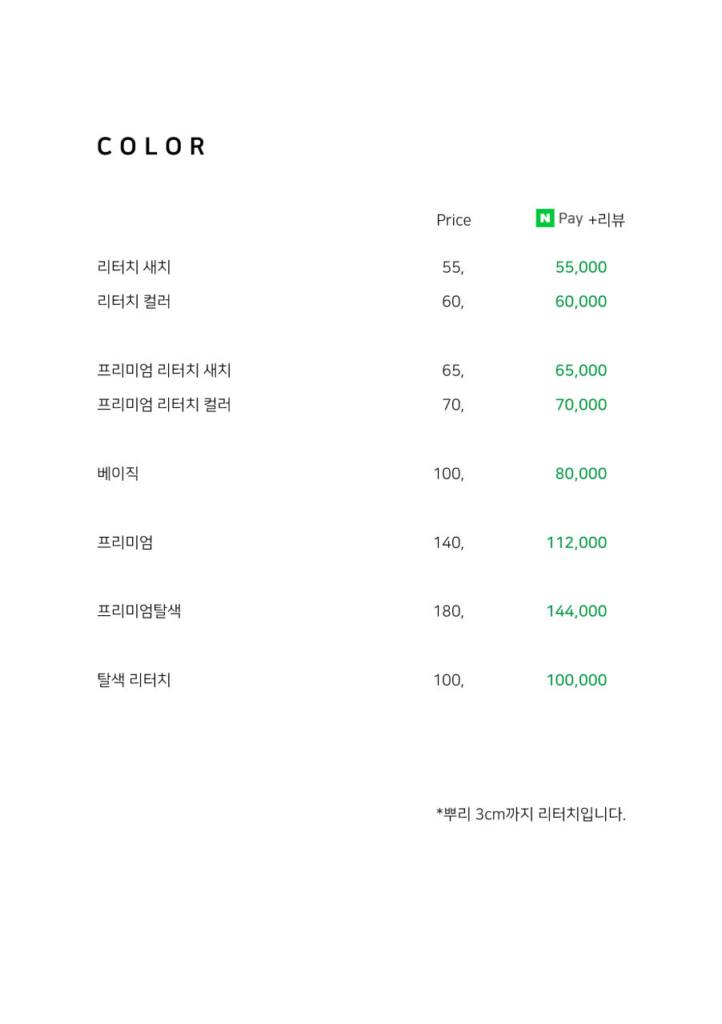722x1024 pixels.
Task: Click the green 112,000 price
Action: pos(576,543)
